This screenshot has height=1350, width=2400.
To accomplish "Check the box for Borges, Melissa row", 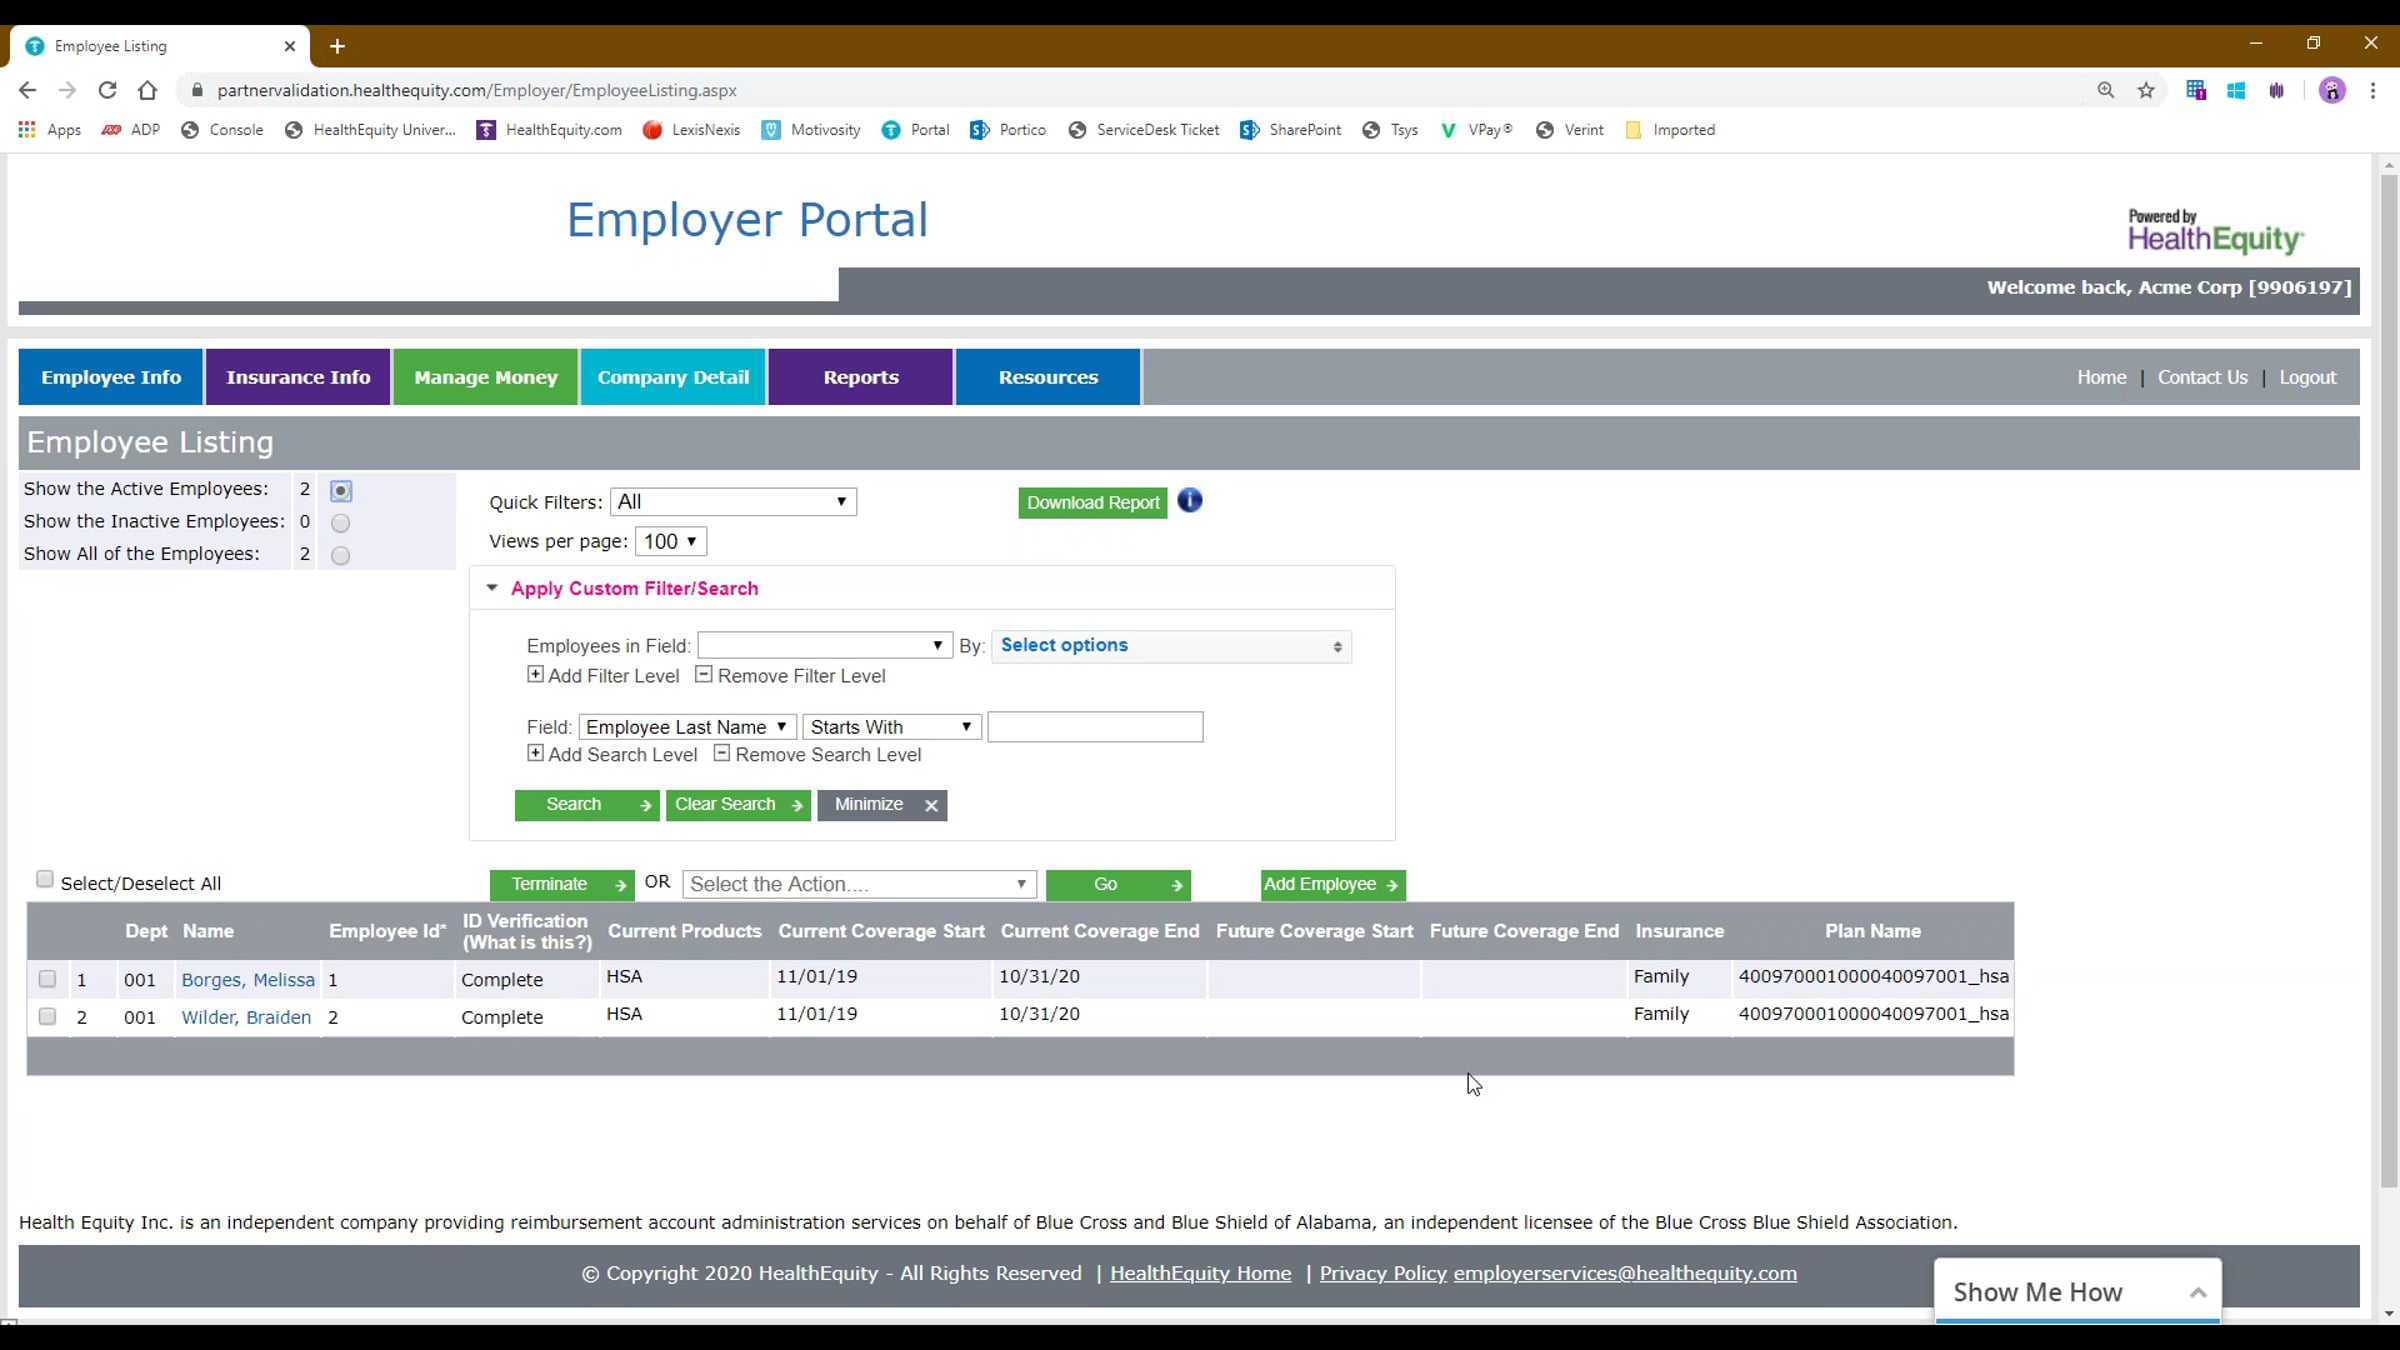I will 47,979.
